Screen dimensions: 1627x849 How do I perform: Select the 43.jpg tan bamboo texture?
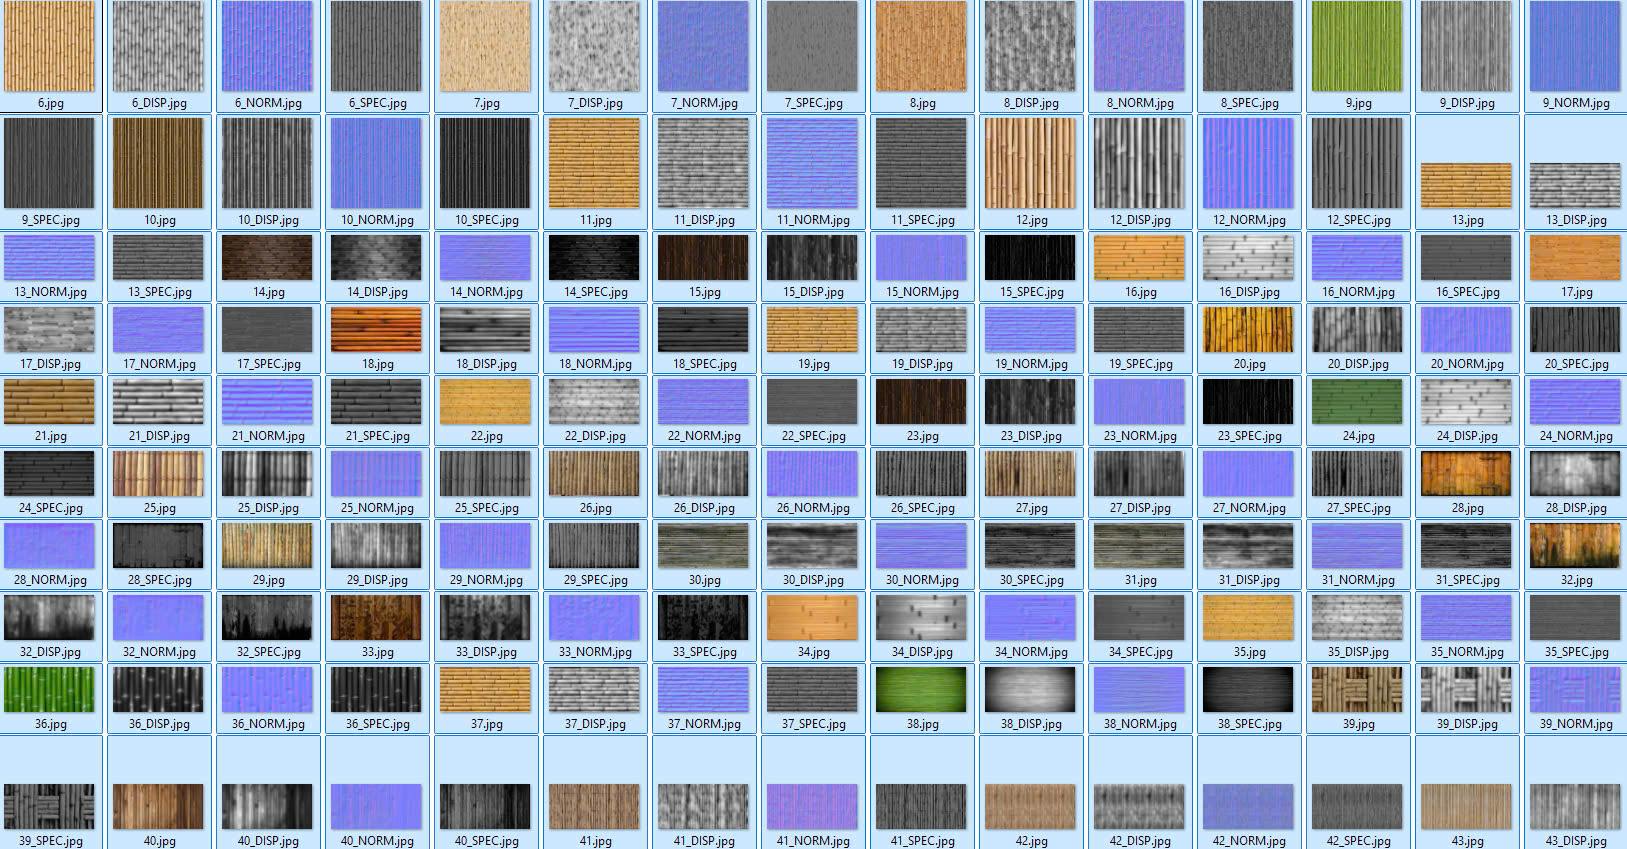(x=1466, y=806)
